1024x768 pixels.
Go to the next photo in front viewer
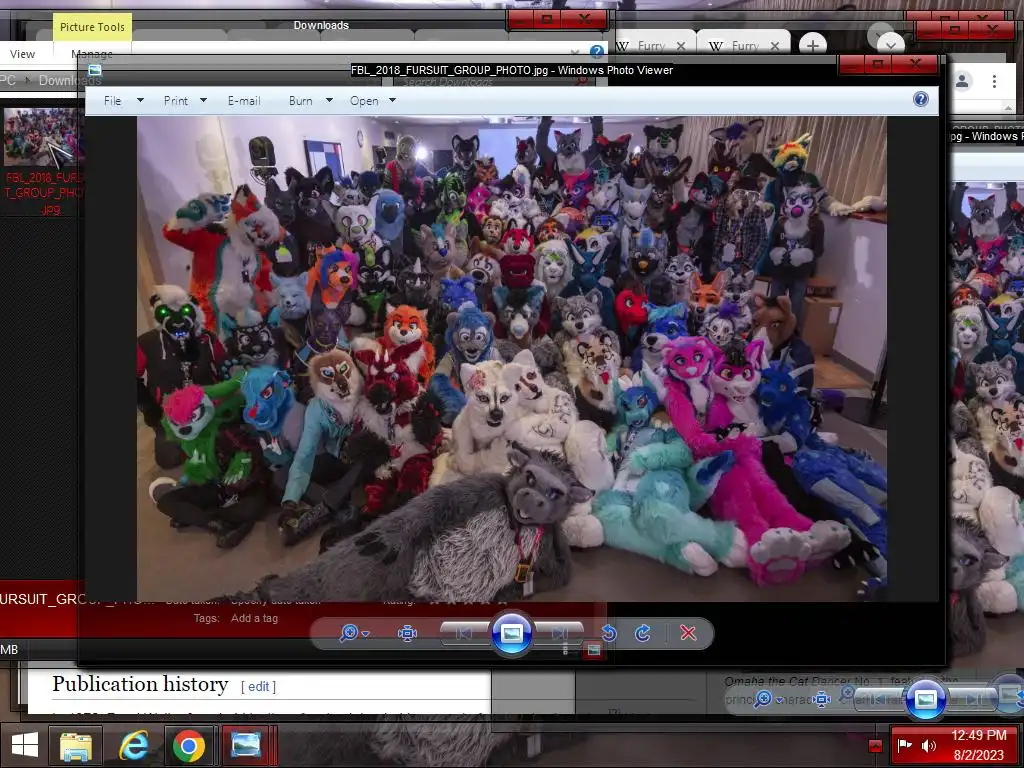pos(559,633)
